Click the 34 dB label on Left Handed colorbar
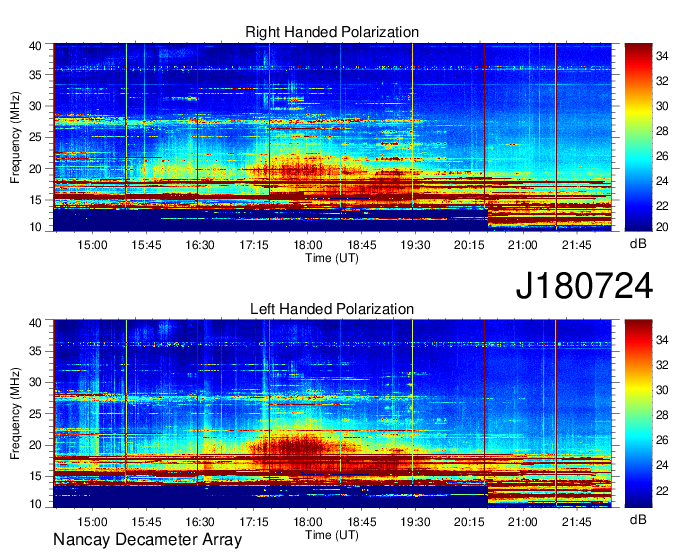 (662, 340)
